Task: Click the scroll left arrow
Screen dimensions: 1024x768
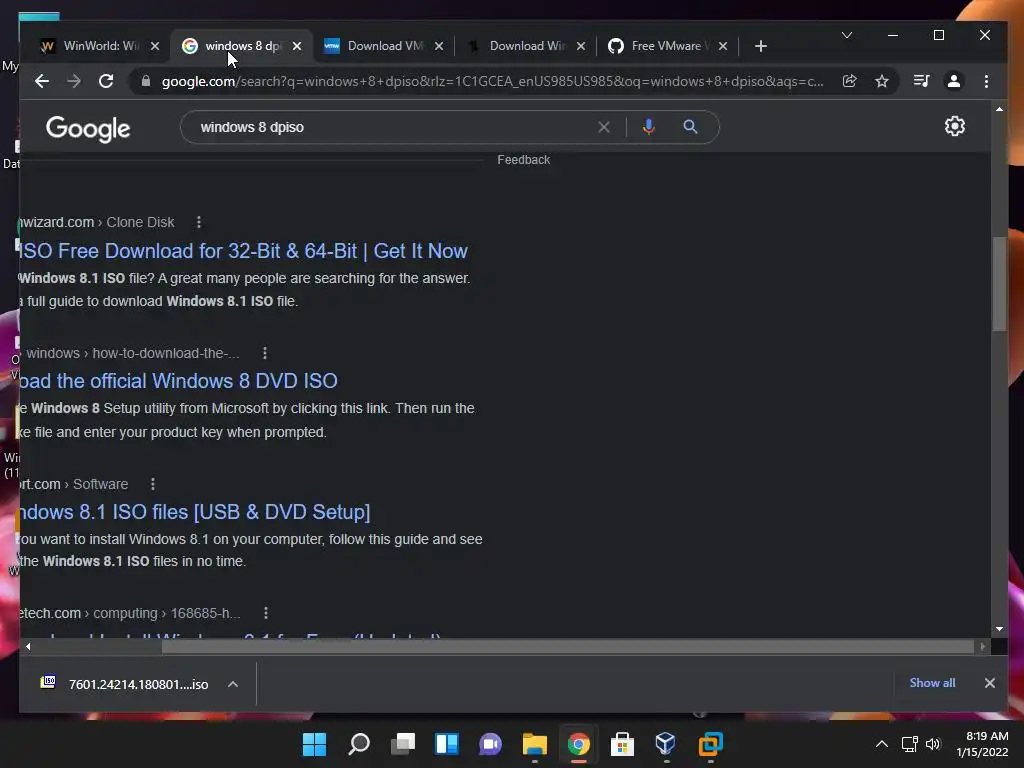Action: [27, 647]
